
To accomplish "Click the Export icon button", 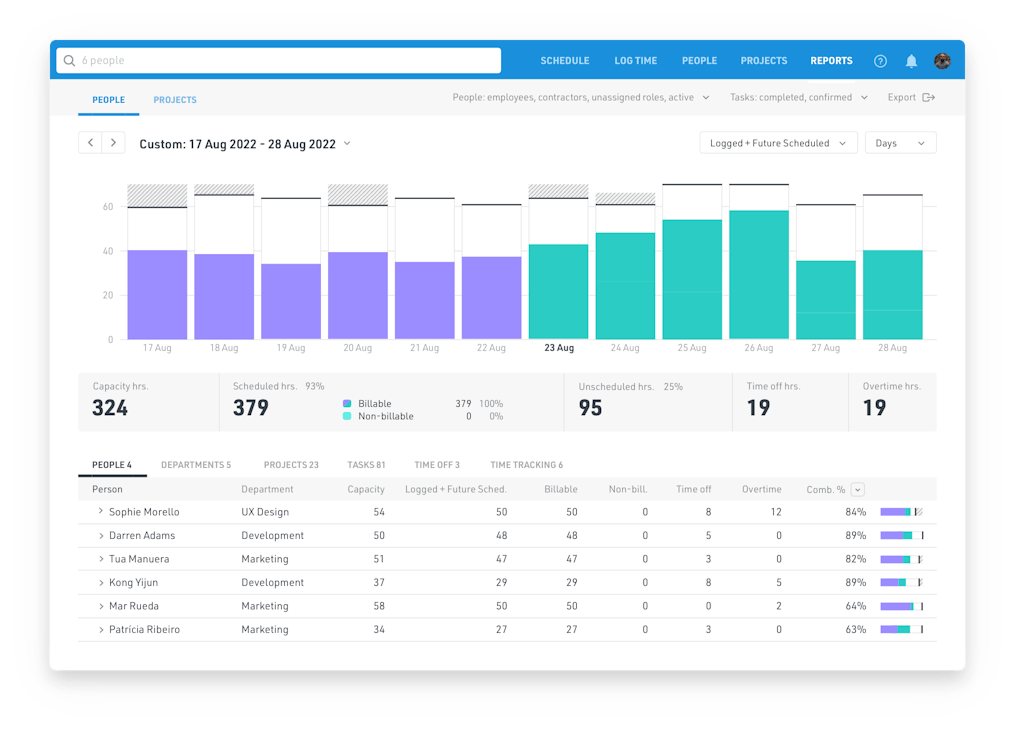I will (928, 98).
